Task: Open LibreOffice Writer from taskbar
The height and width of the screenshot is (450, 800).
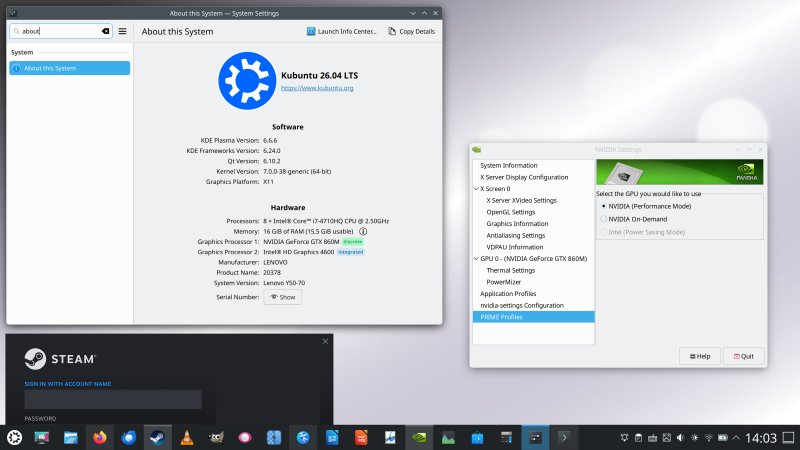Action: coord(332,437)
